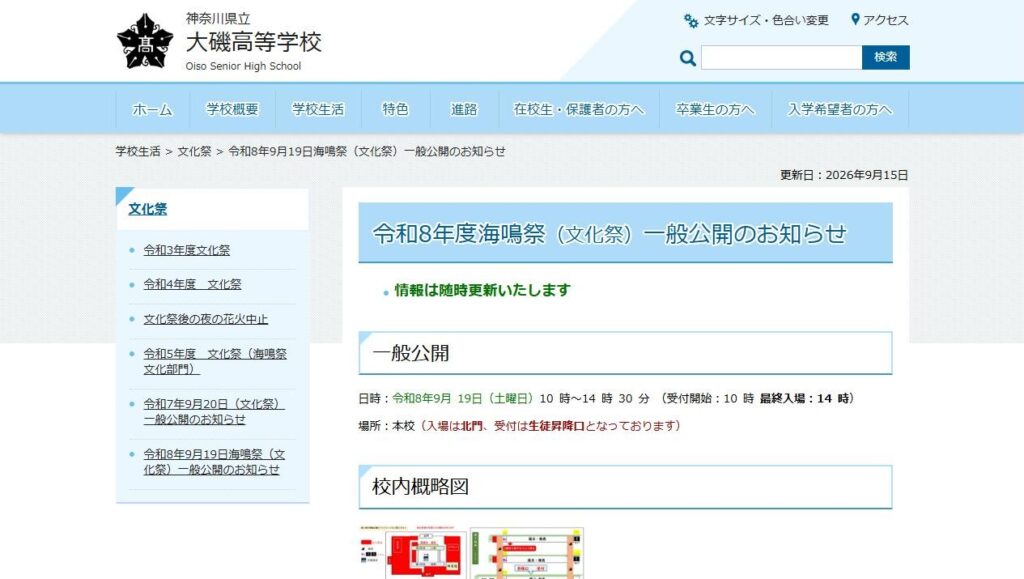Click the Oiso High School crest logo
Viewport: 1024px width, 579px height.
tap(145, 41)
